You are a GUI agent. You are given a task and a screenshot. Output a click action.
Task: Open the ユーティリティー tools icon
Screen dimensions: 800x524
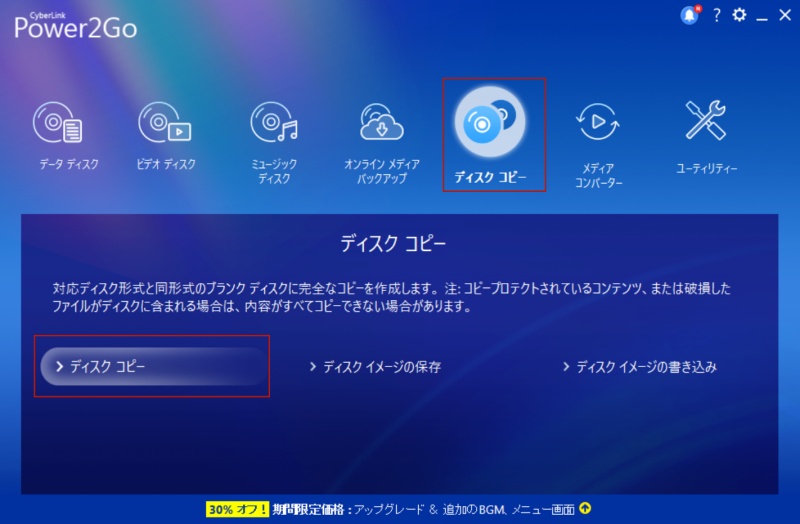click(706, 120)
